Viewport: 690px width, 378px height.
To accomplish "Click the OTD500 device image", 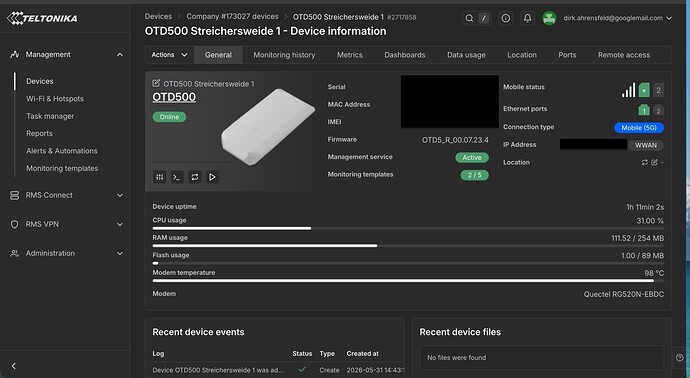I will (268, 127).
